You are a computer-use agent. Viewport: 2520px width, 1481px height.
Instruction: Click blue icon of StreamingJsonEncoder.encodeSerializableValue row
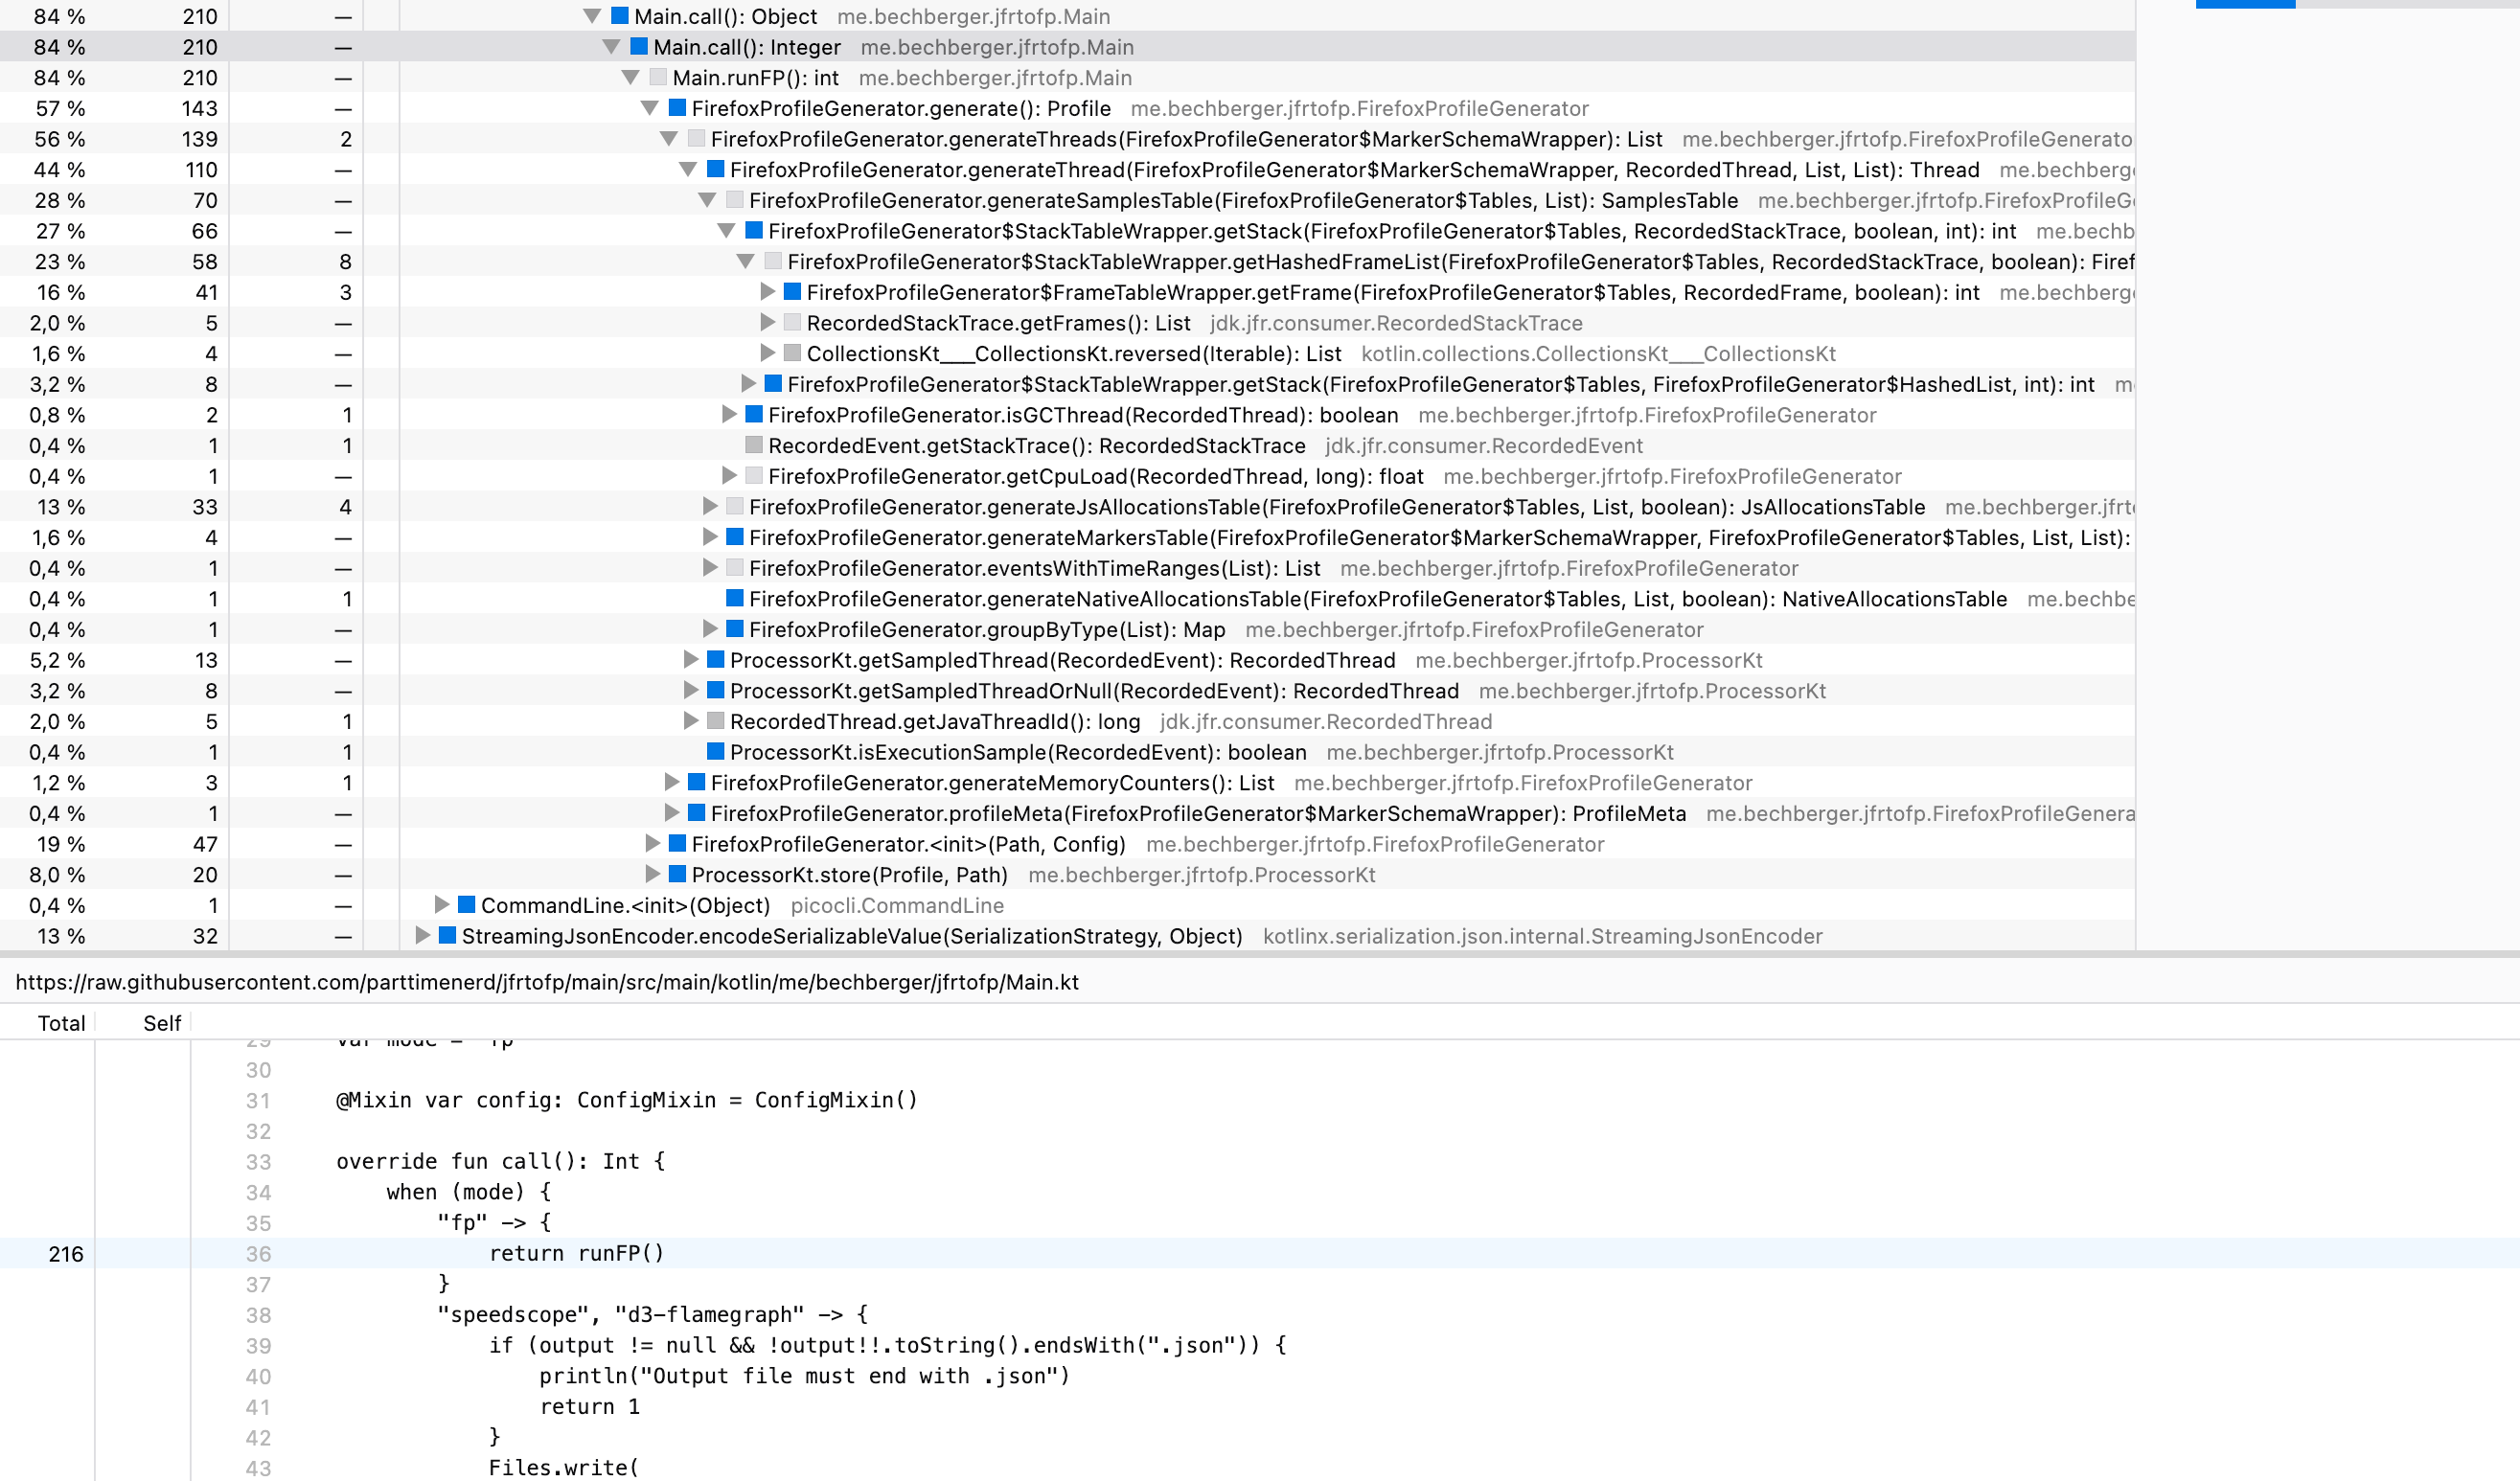point(447,935)
